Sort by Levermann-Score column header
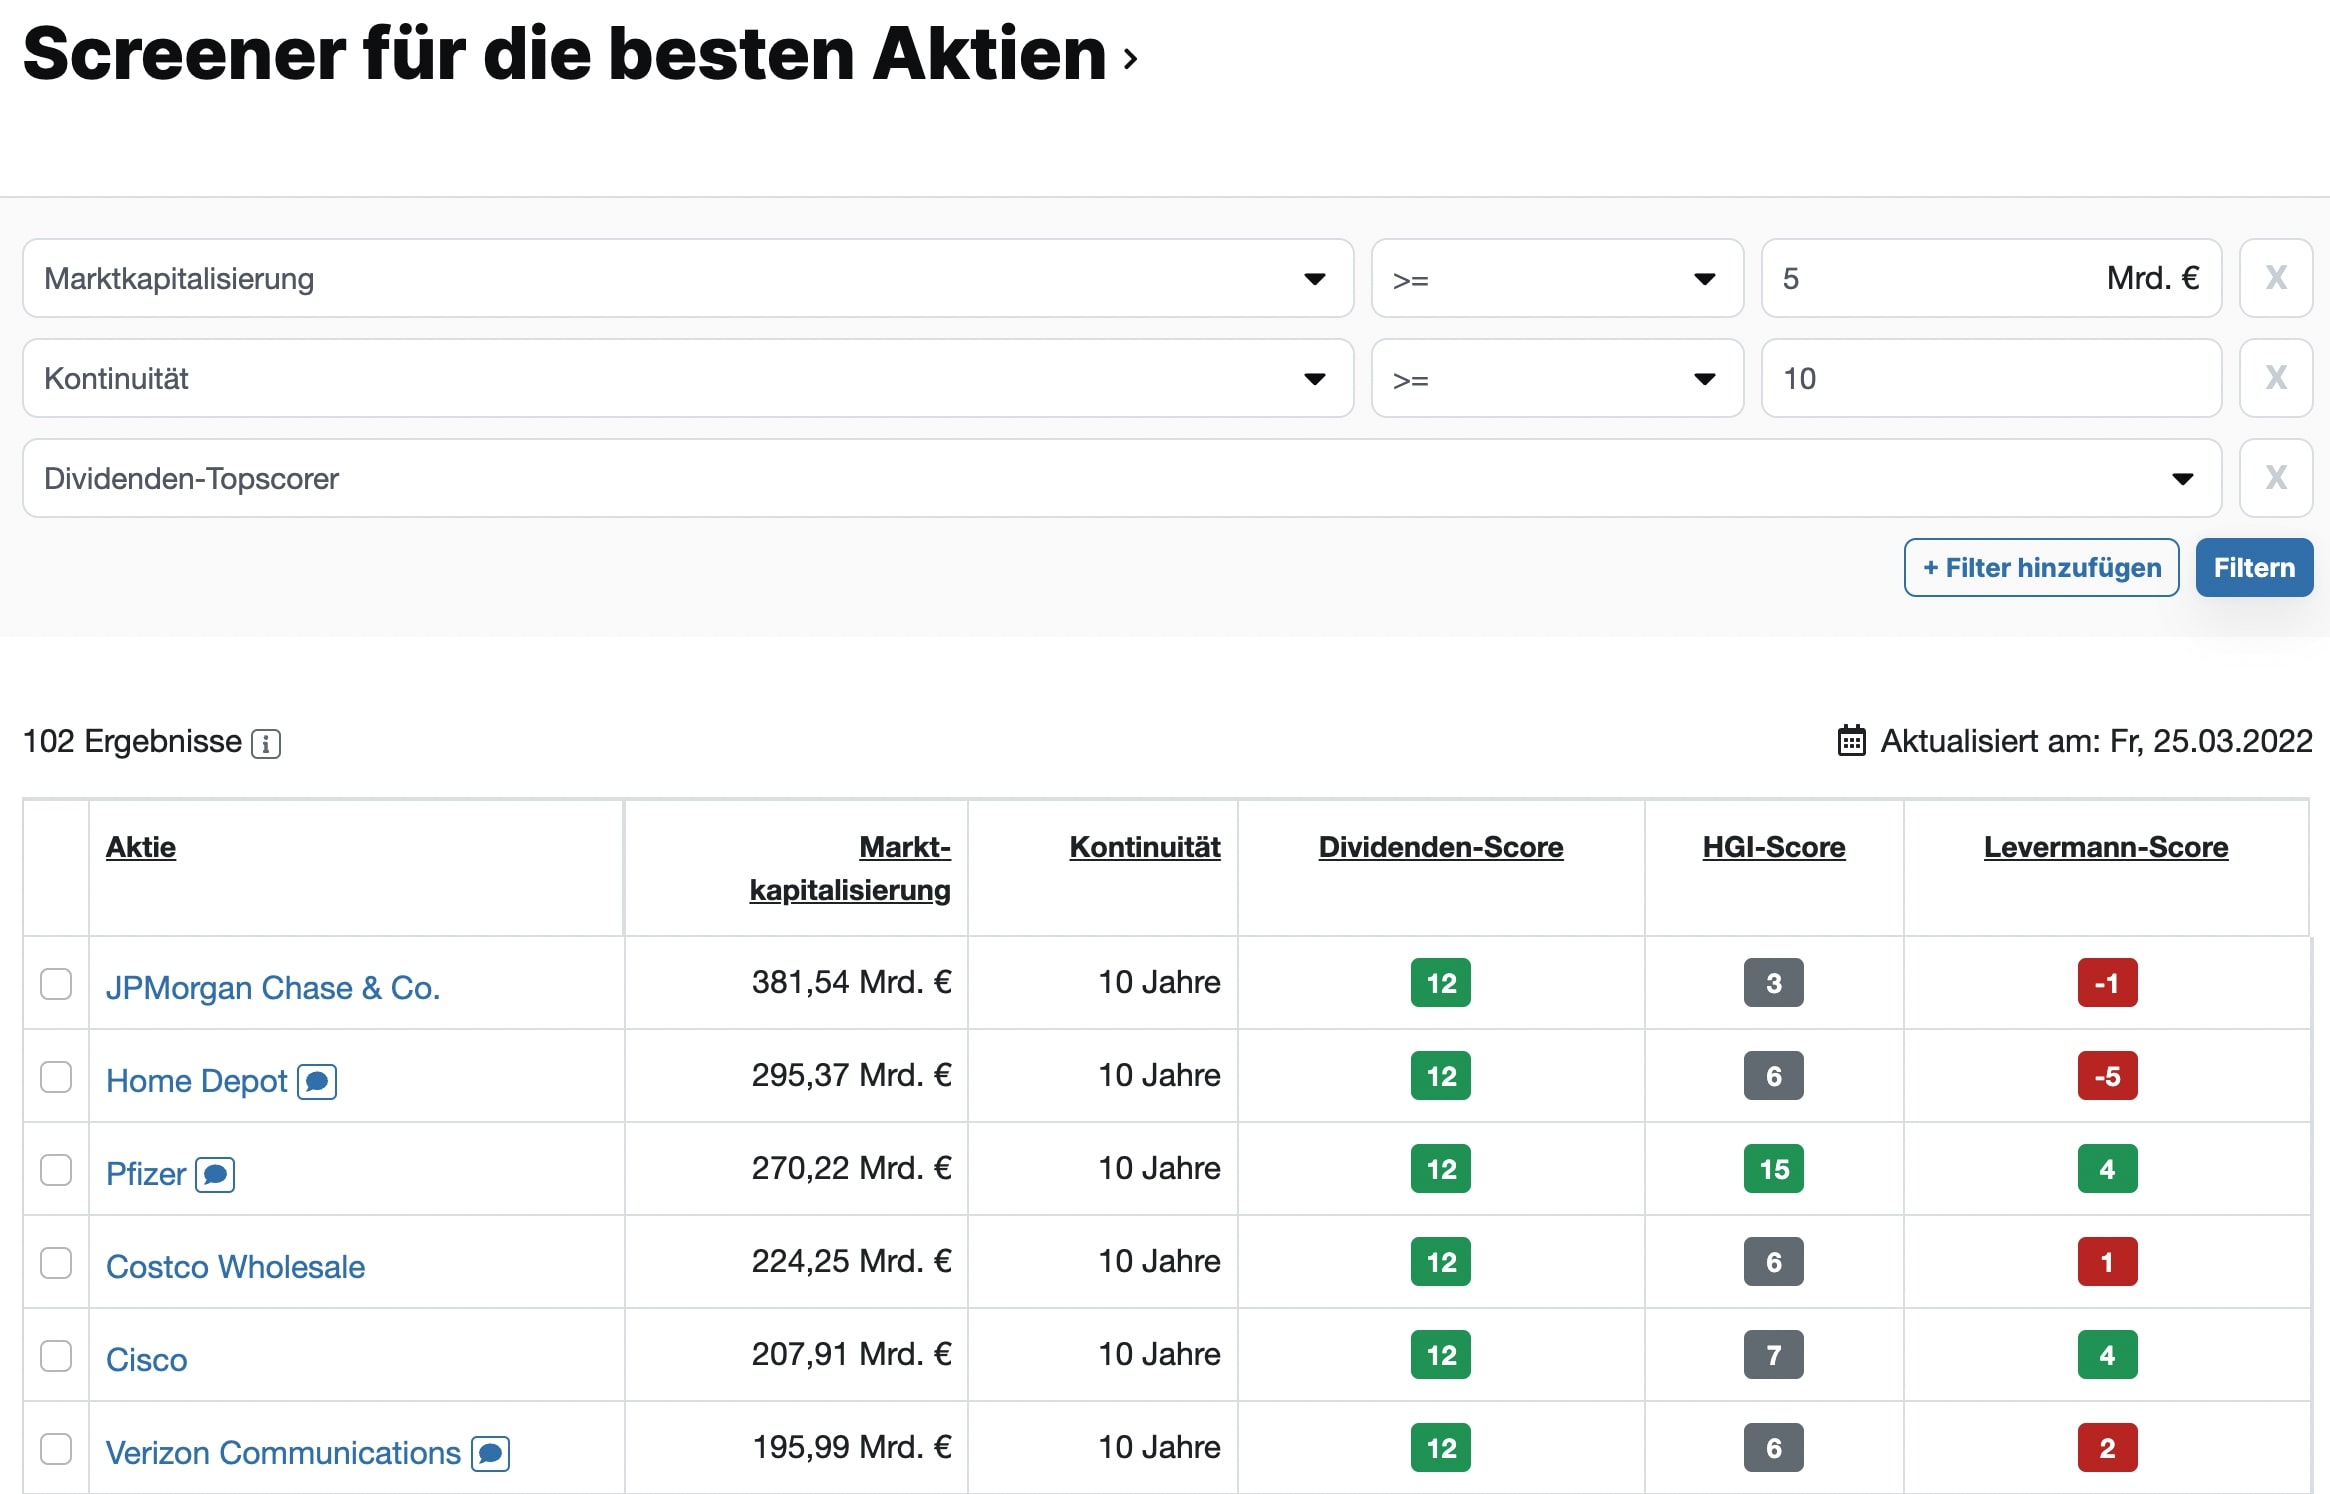The height and width of the screenshot is (1494, 2330). click(2106, 847)
